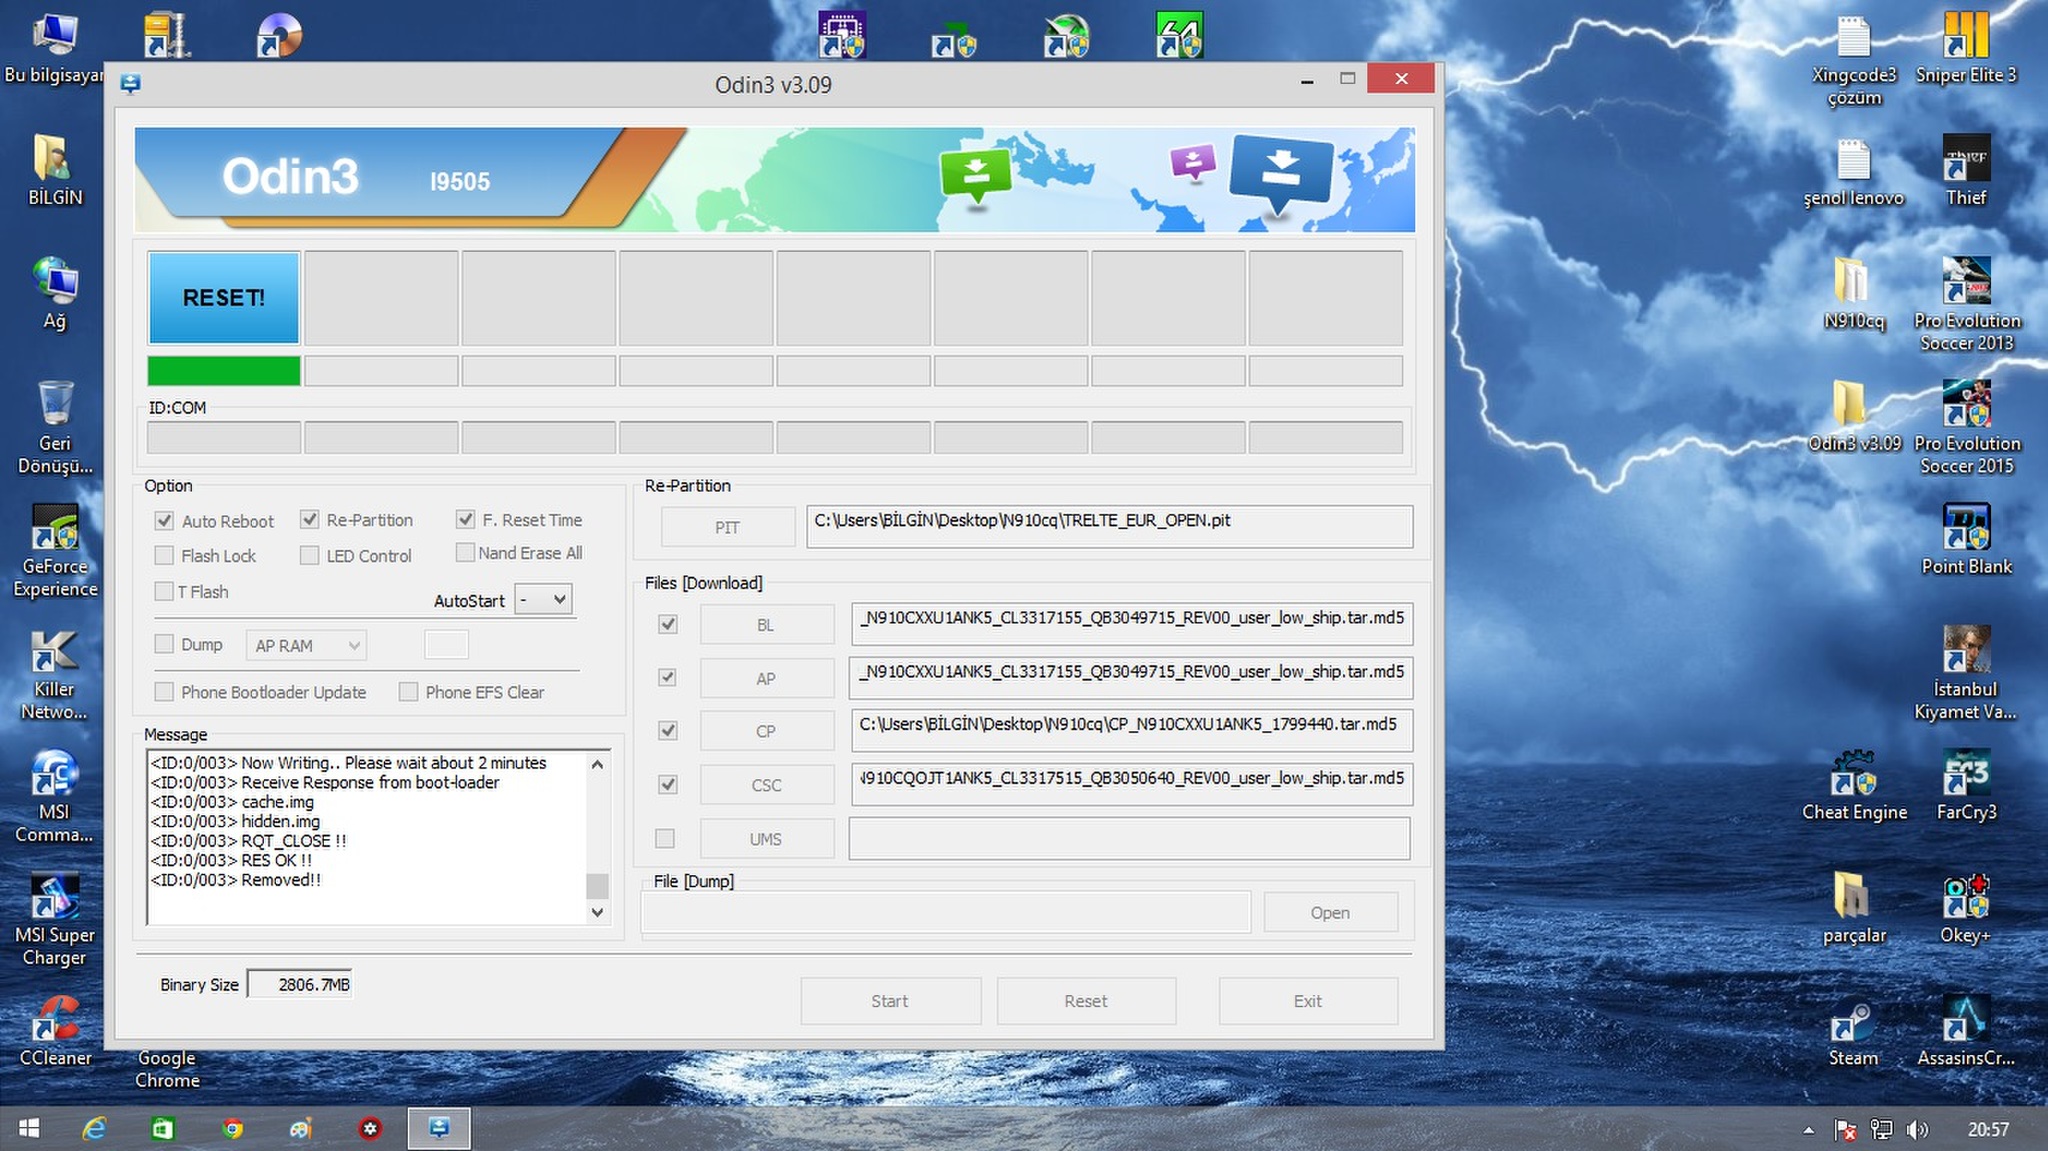Disable the Re-Partition checkbox
The image size is (2048, 1151).
(310, 520)
